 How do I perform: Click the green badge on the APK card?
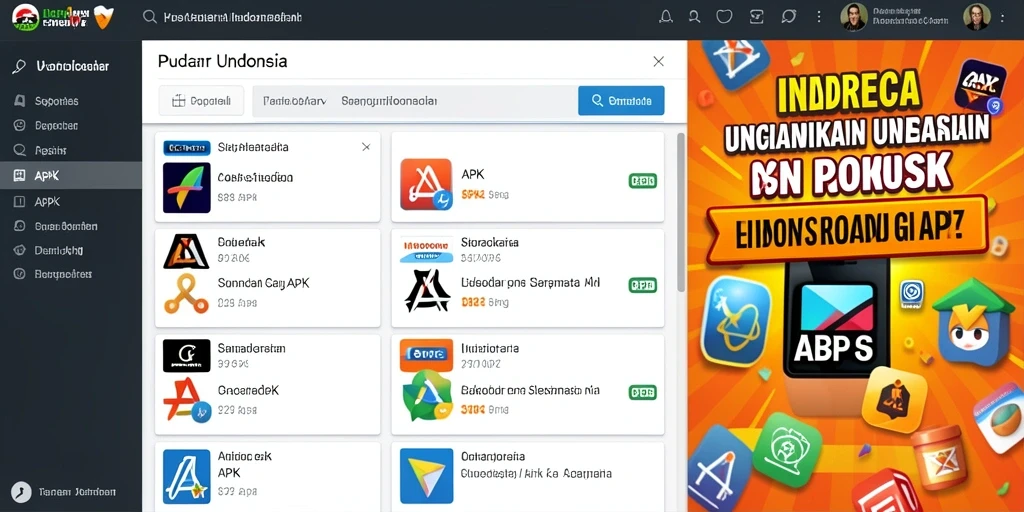(643, 181)
